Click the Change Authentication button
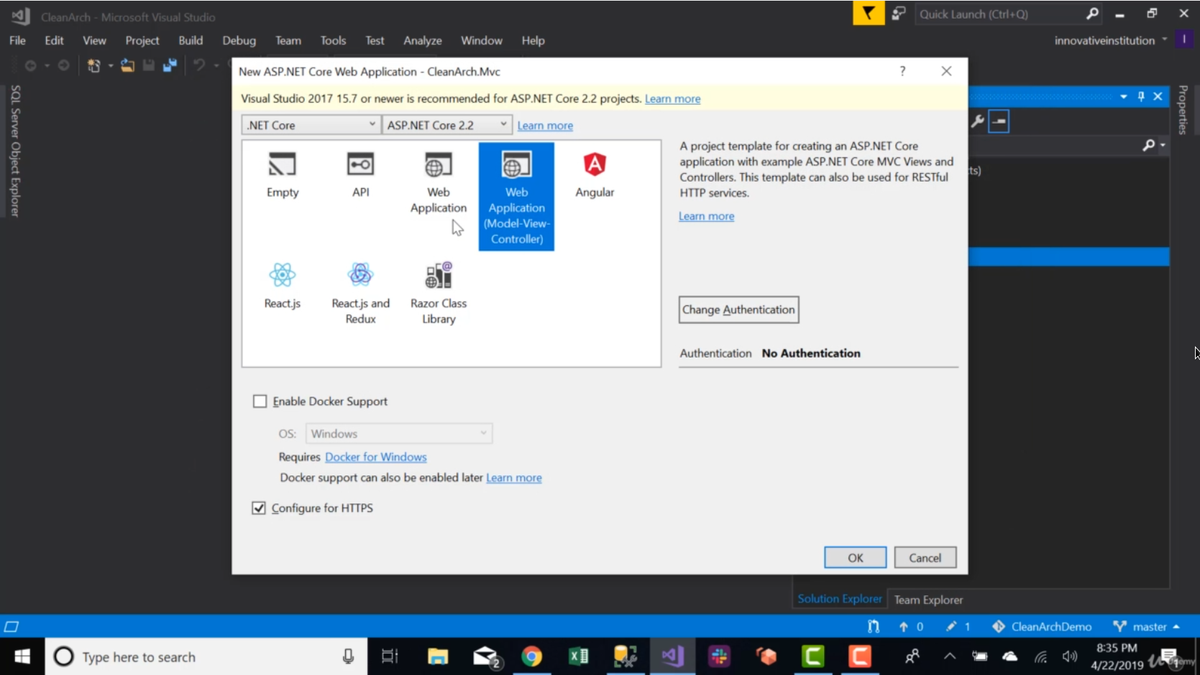Viewport: 1200px width, 675px height. coord(738,309)
